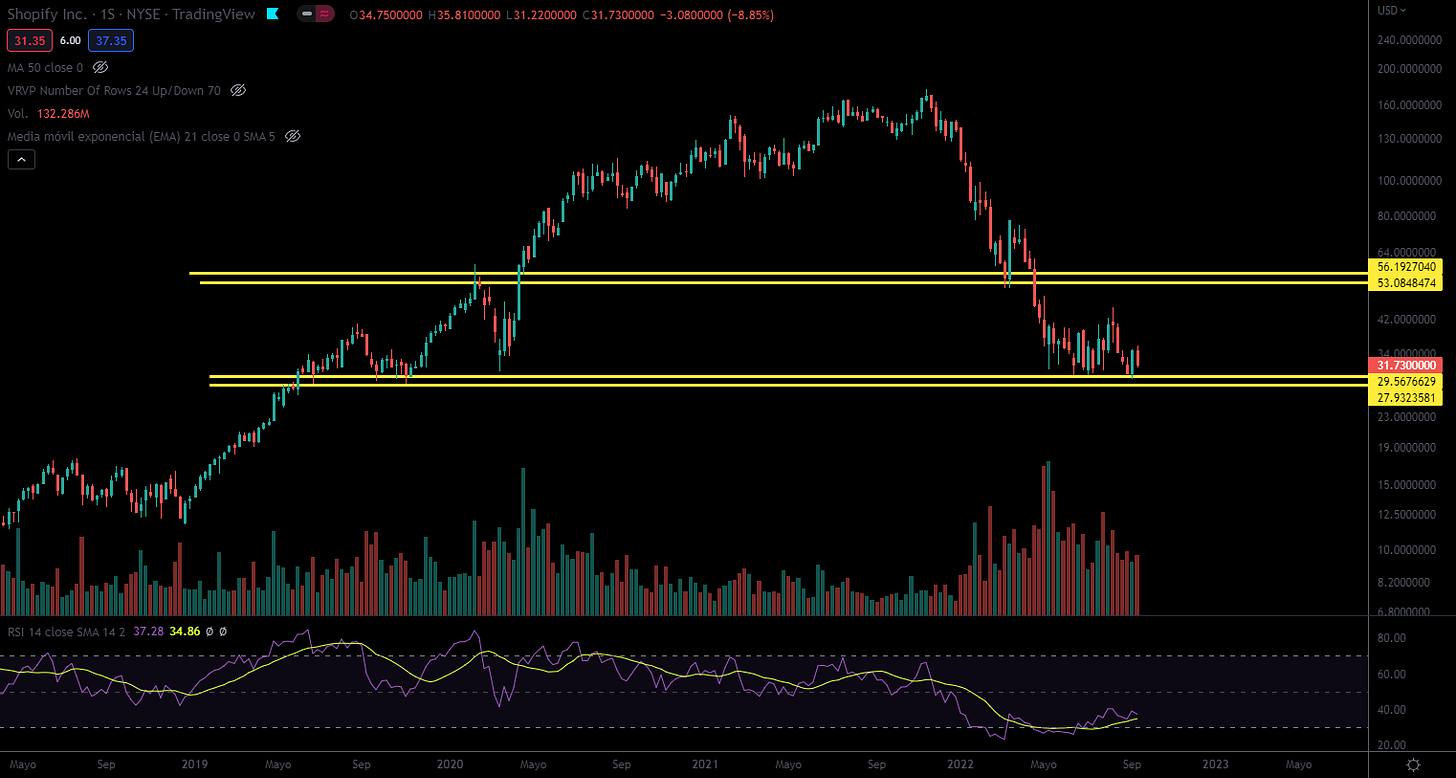The height and width of the screenshot is (778, 1456).
Task: Click the blue buy price button 37.35
Action: coord(110,41)
